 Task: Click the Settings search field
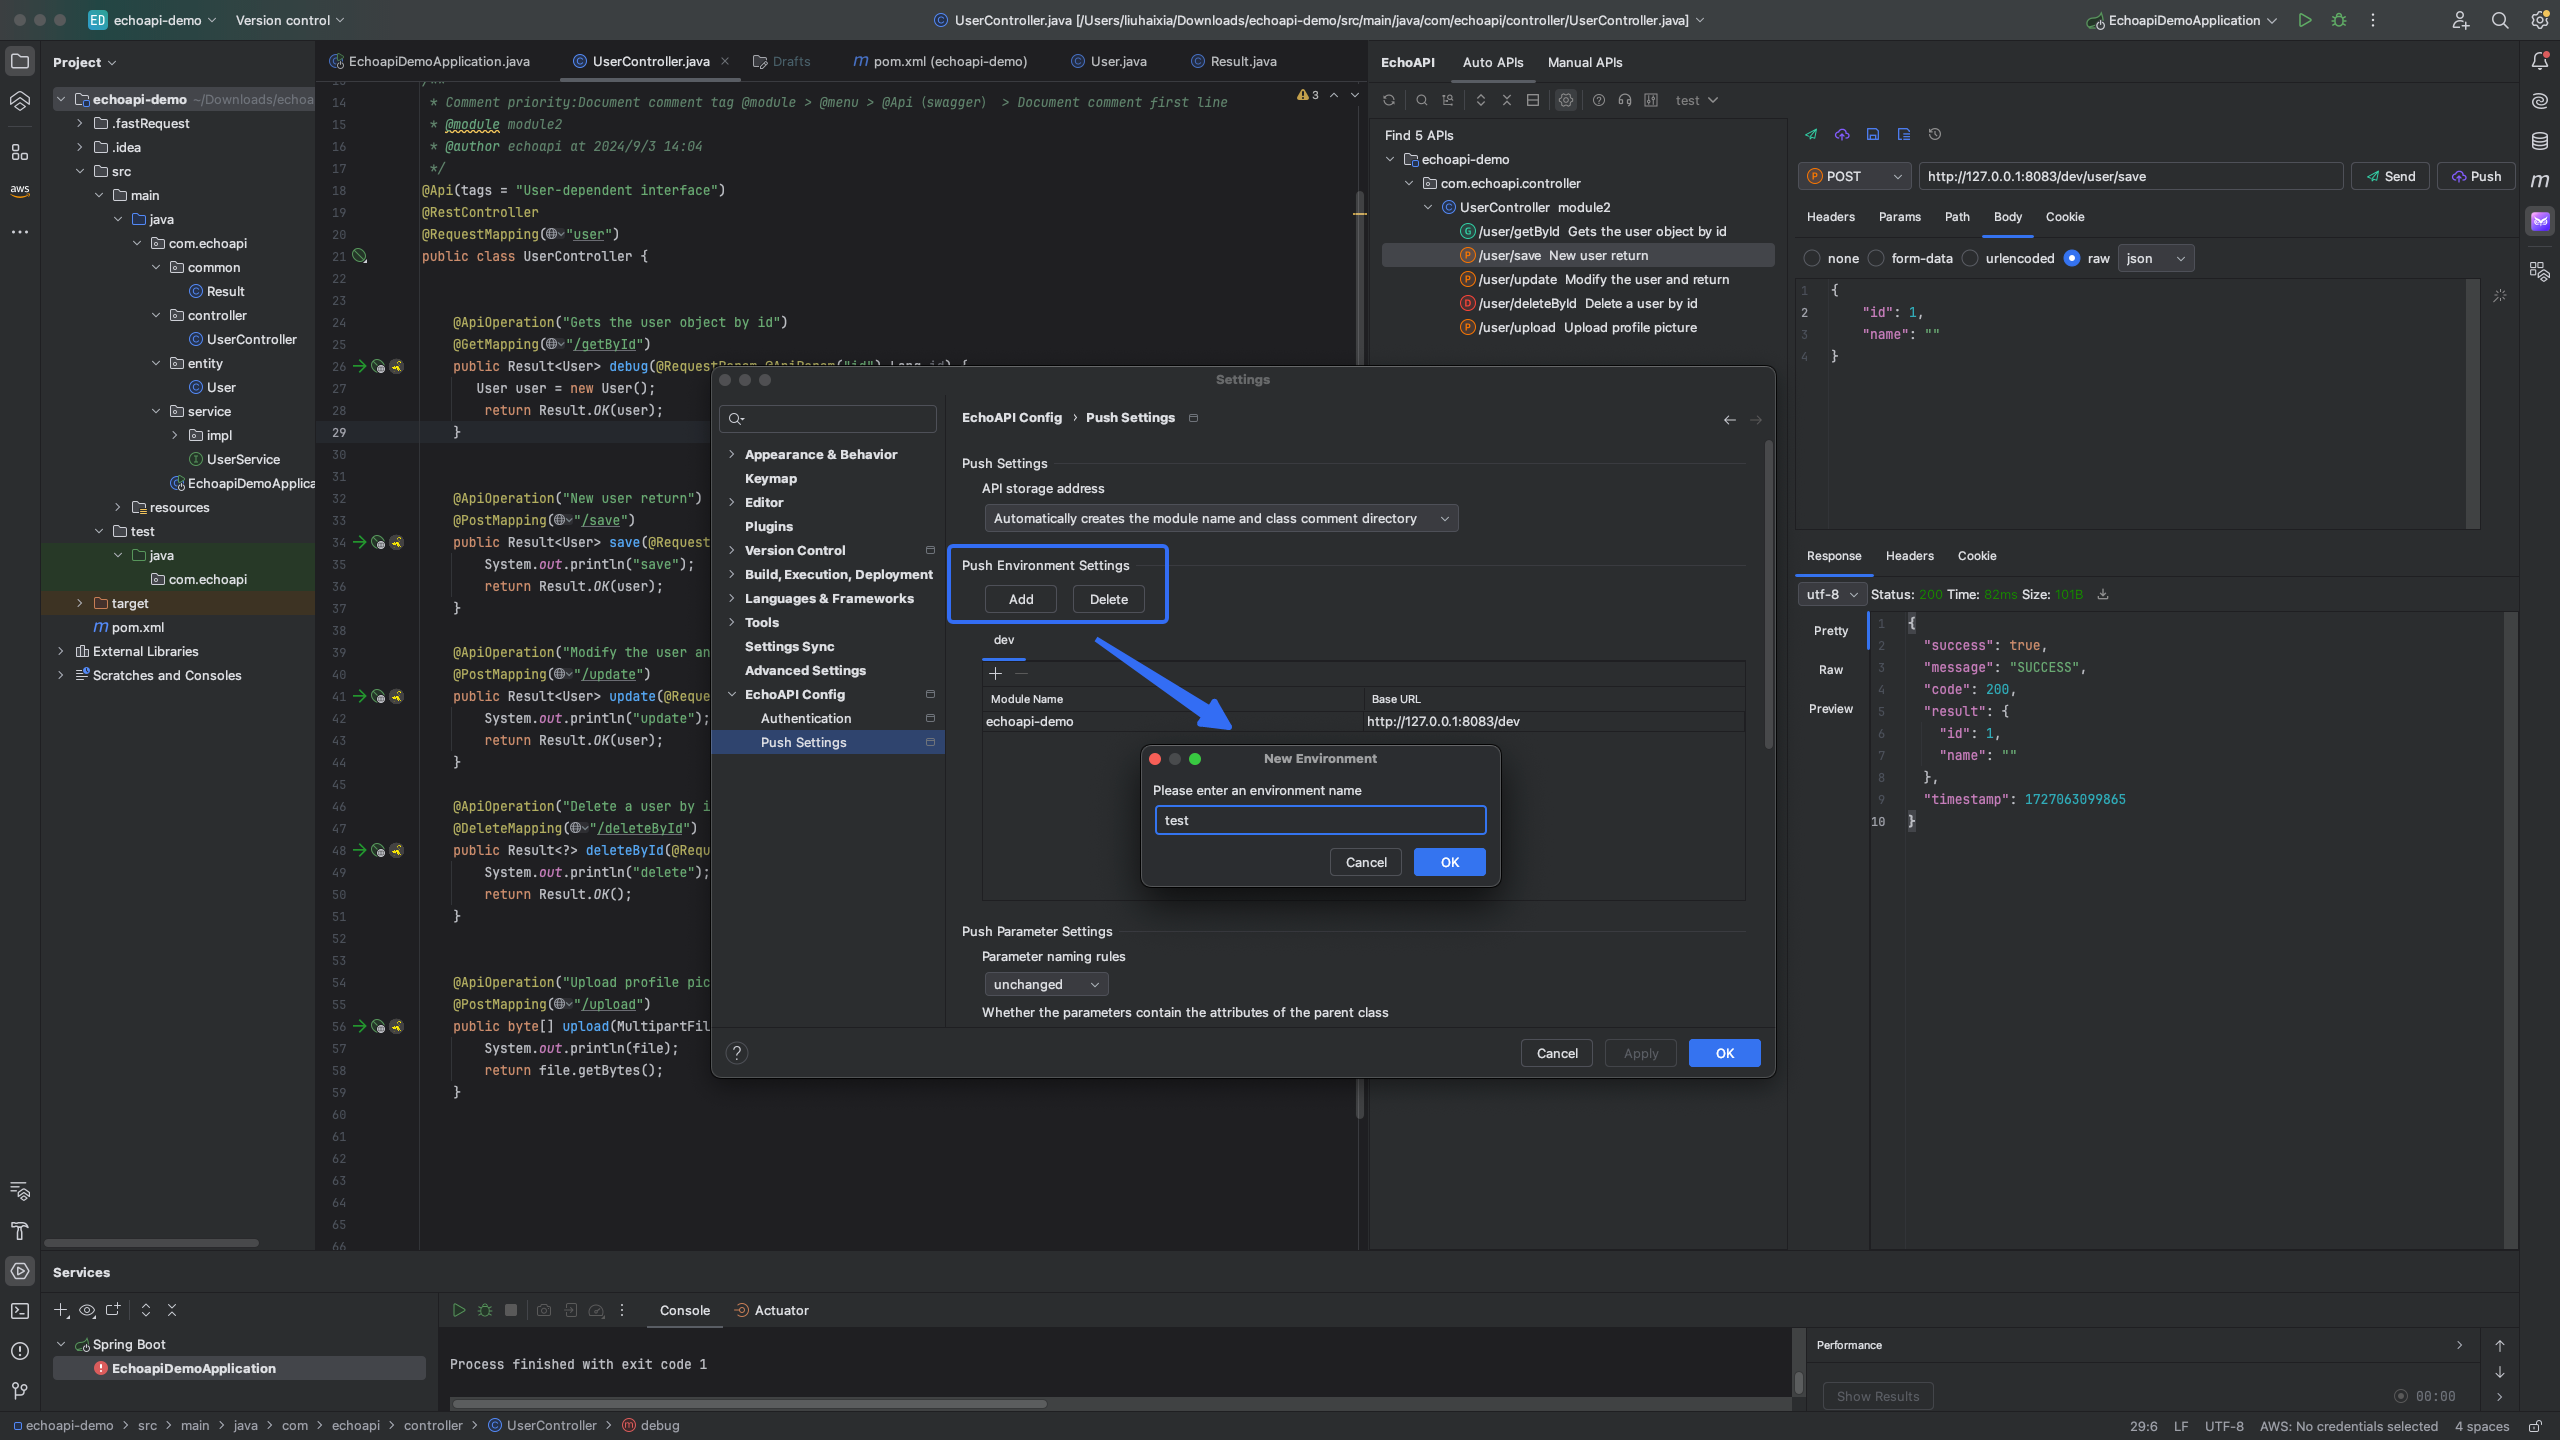coord(828,418)
